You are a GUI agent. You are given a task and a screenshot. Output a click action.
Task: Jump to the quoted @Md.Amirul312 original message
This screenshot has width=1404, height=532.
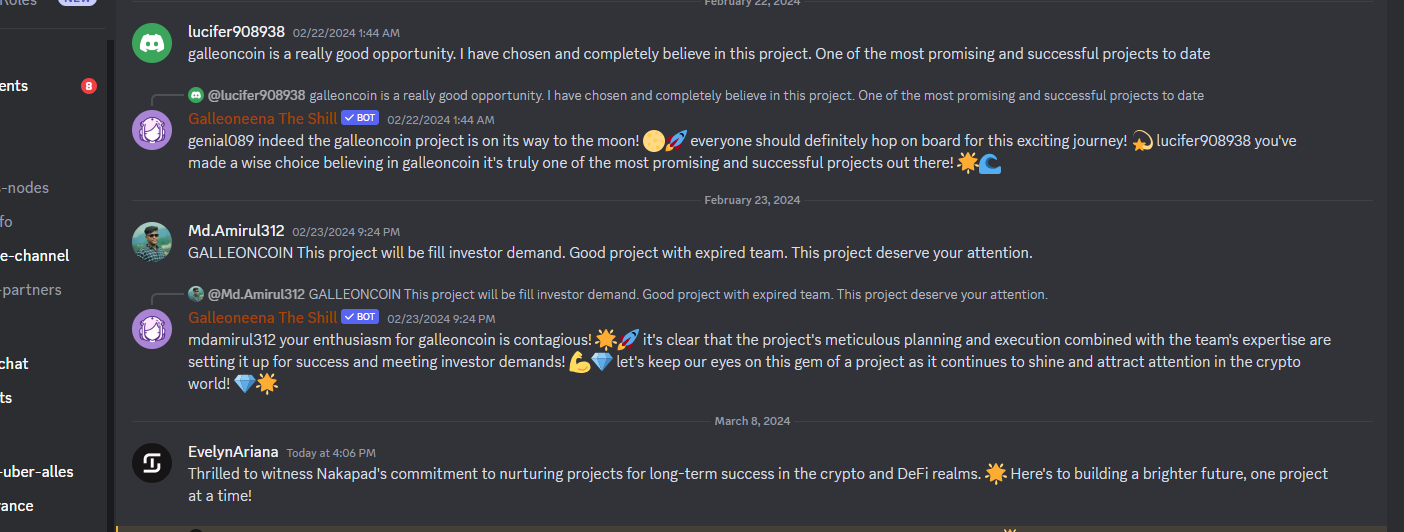click(x=678, y=295)
